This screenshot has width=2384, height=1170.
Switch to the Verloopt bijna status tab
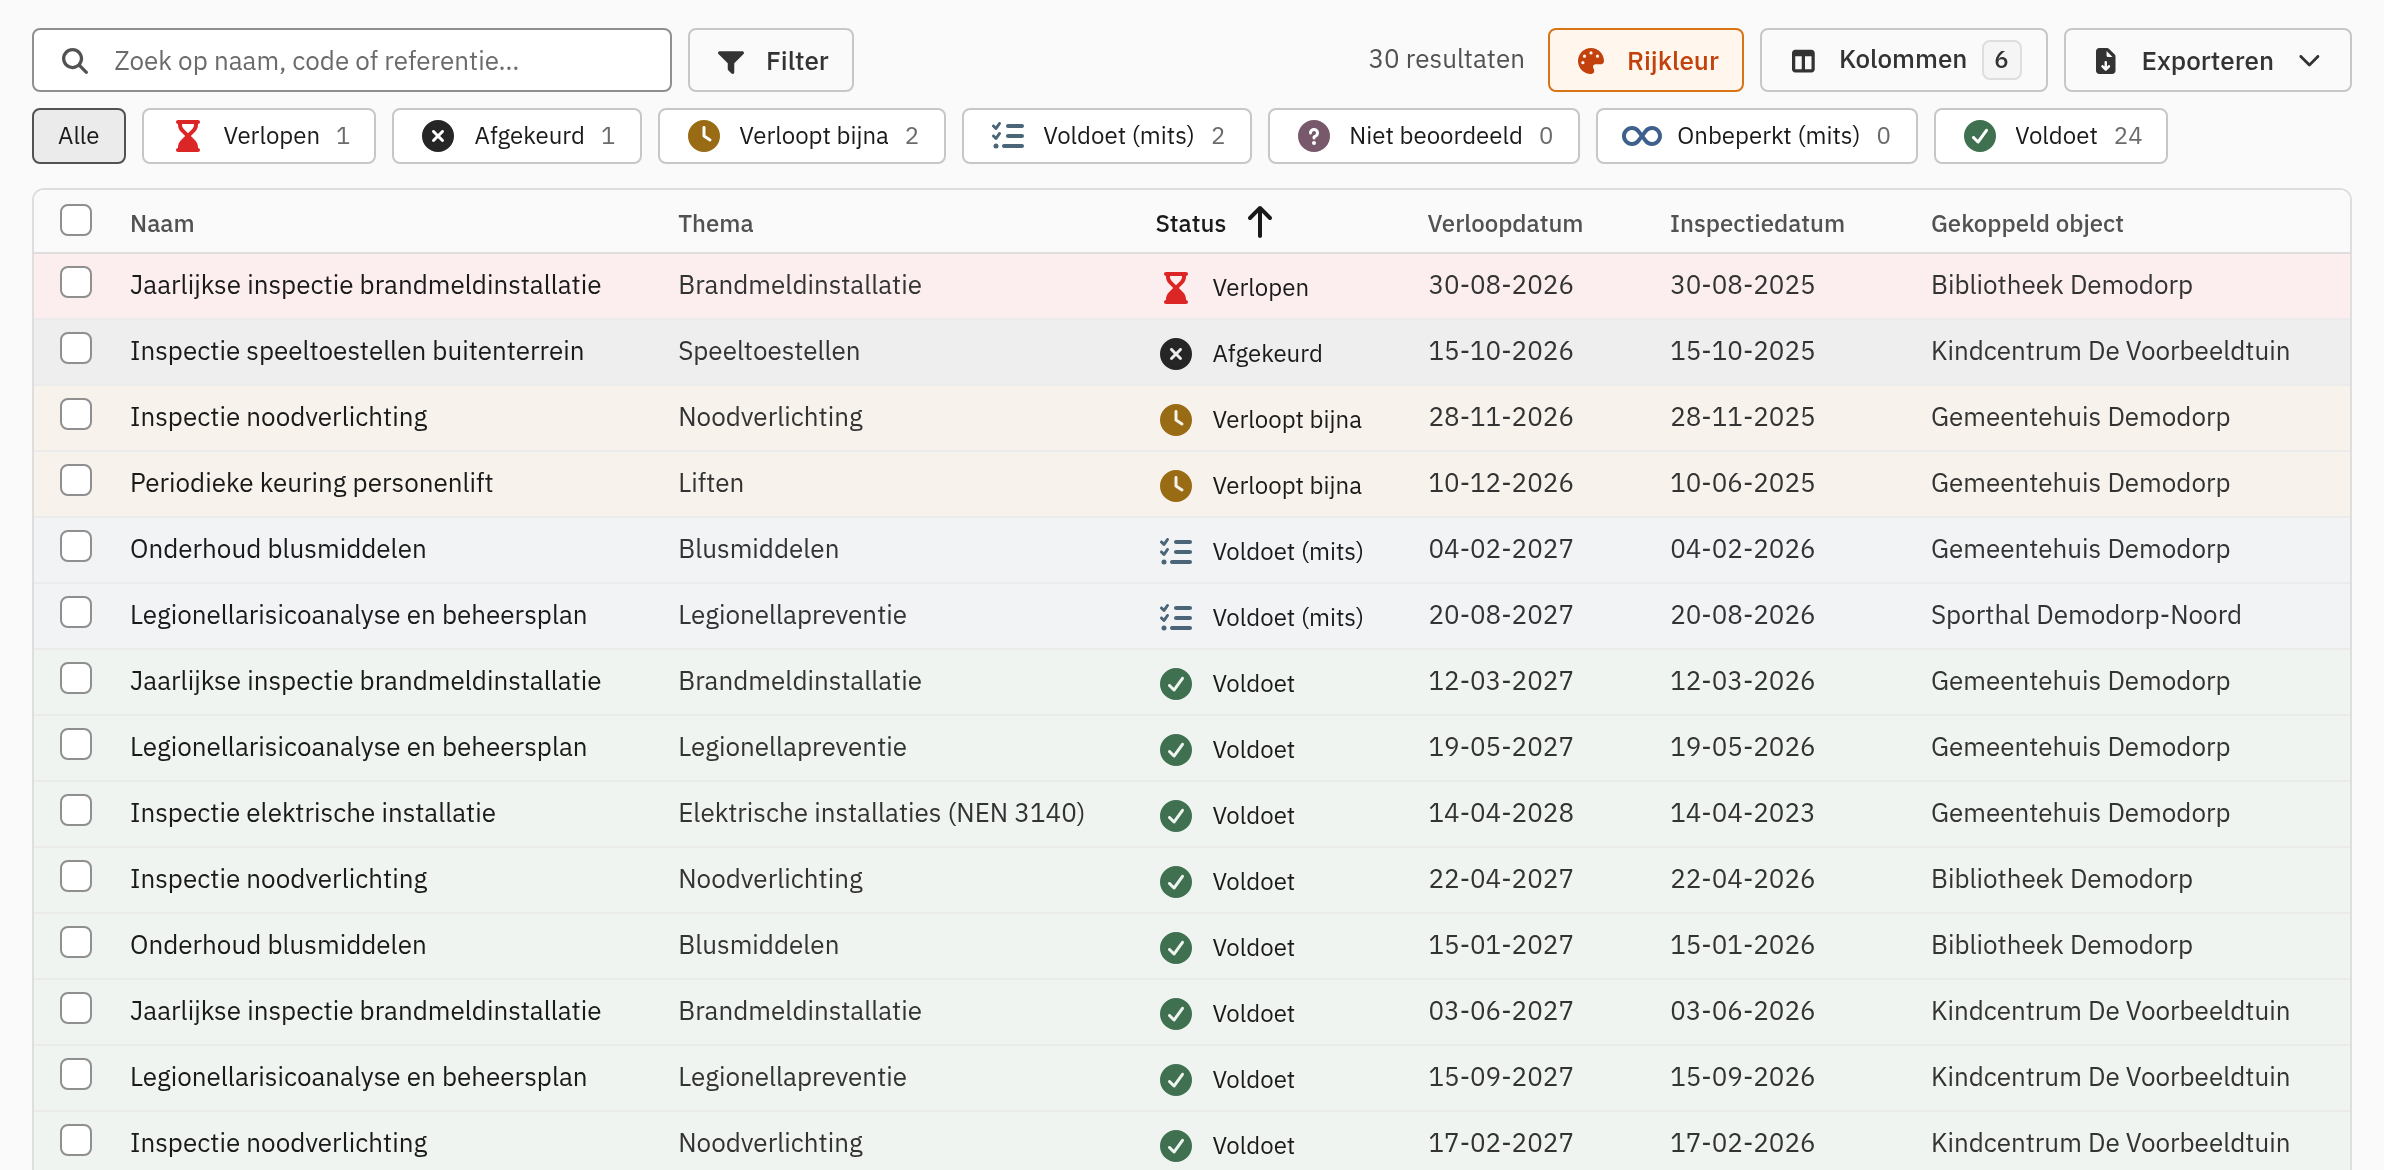pos(802,136)
